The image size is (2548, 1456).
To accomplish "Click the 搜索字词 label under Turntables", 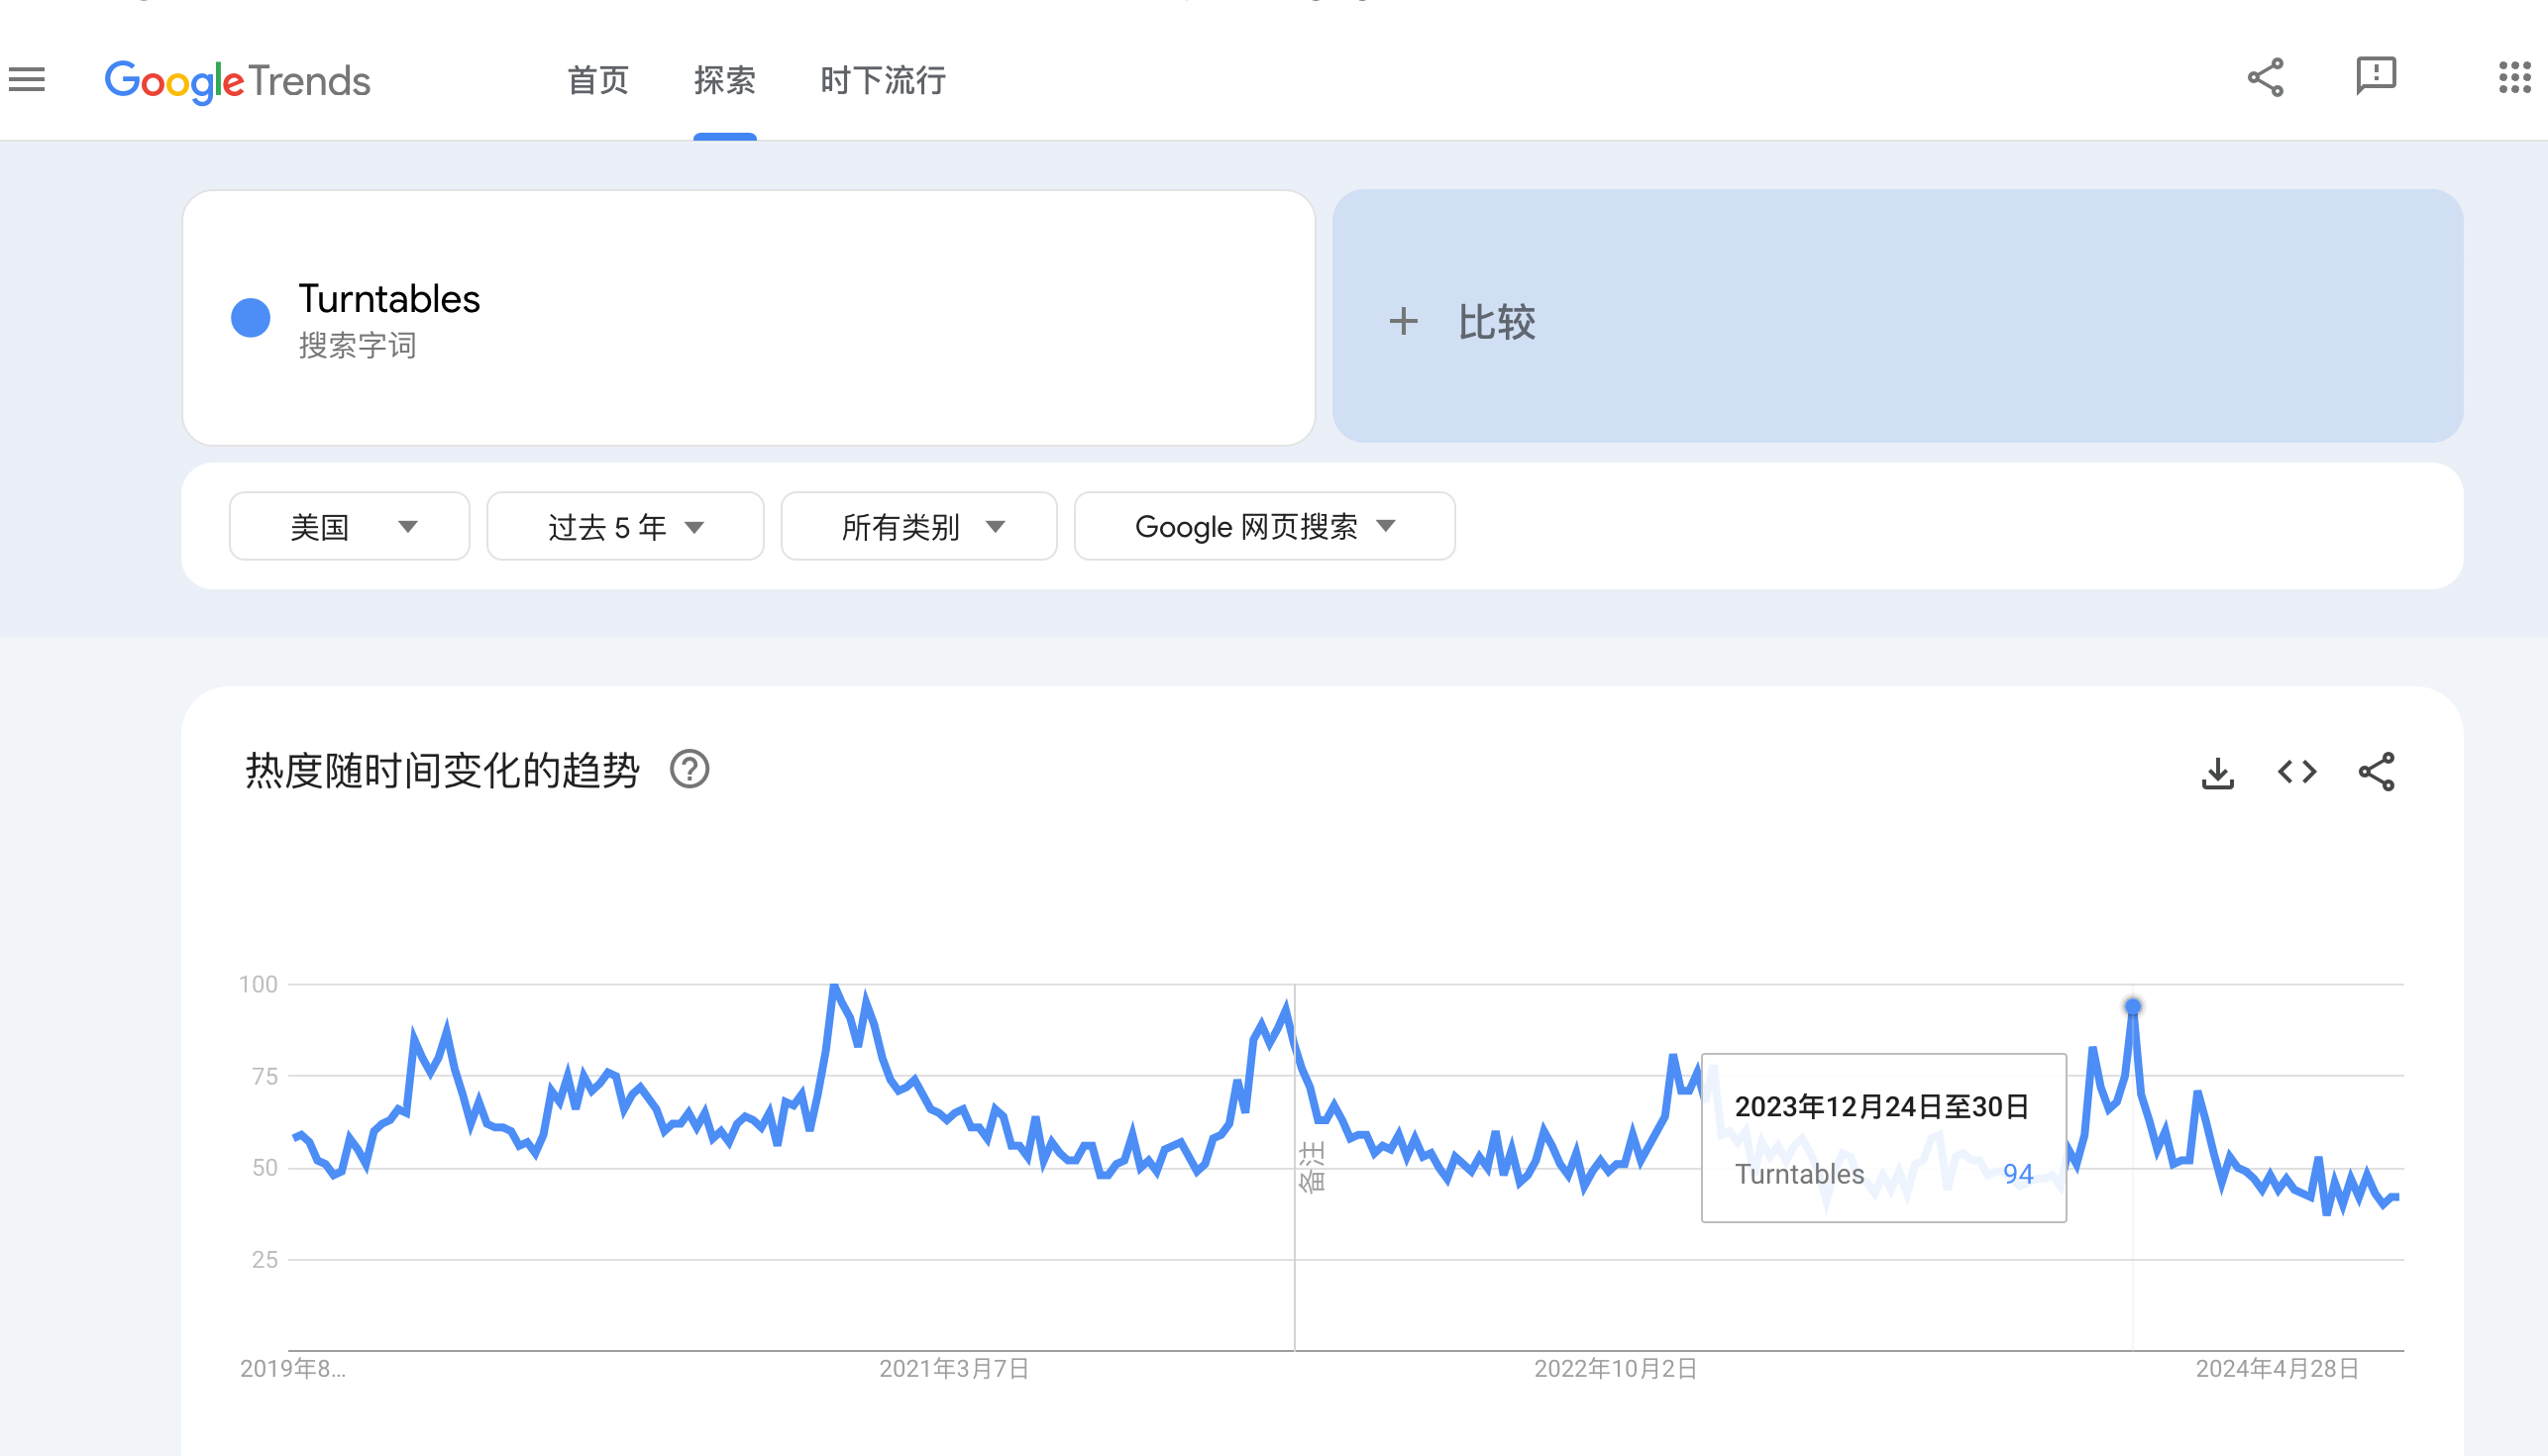I will (x=357, y=346).
